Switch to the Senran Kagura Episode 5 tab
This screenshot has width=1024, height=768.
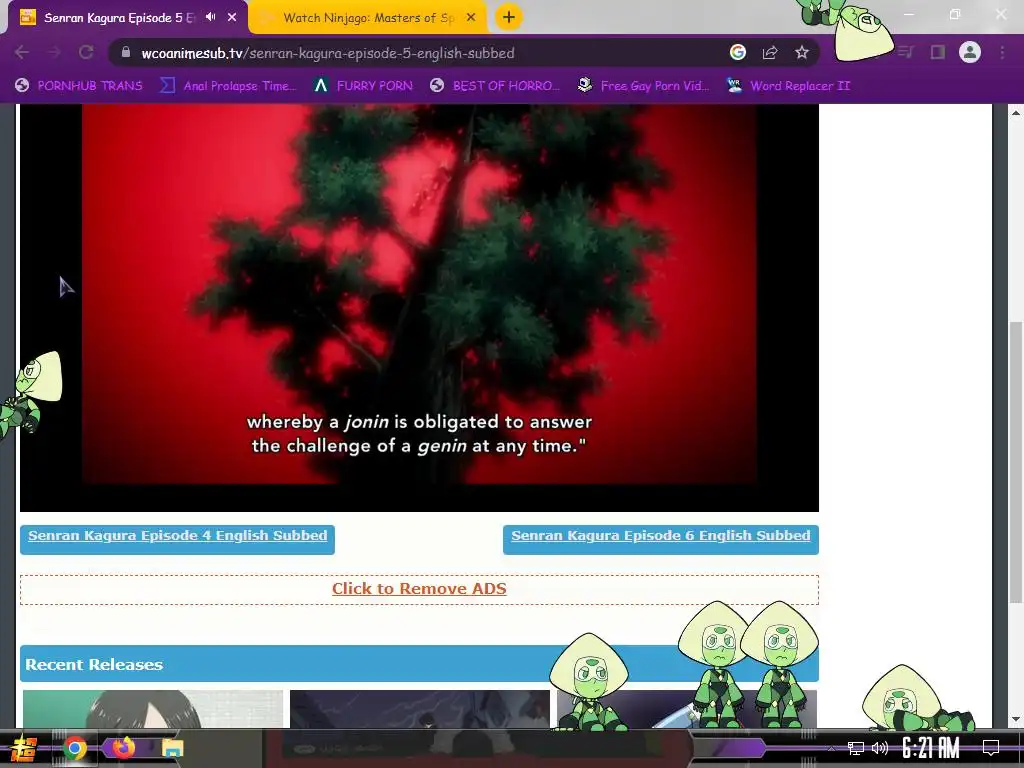pos(118,18)
